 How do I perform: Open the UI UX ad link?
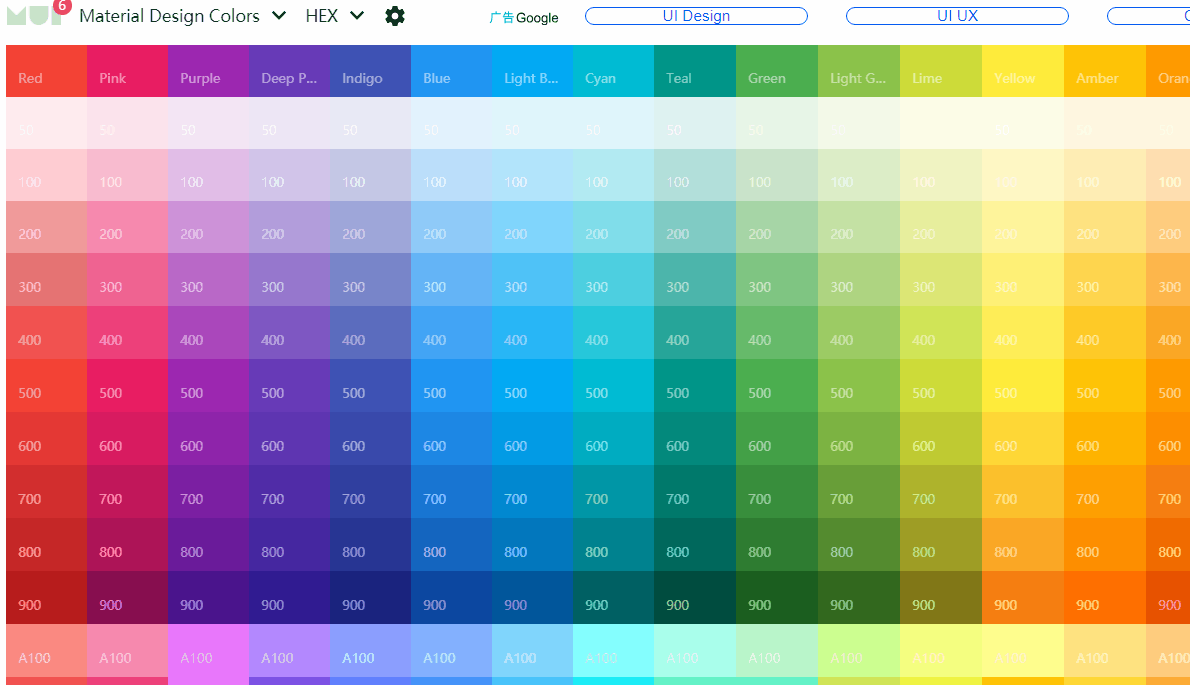click(x=957, y=16)
